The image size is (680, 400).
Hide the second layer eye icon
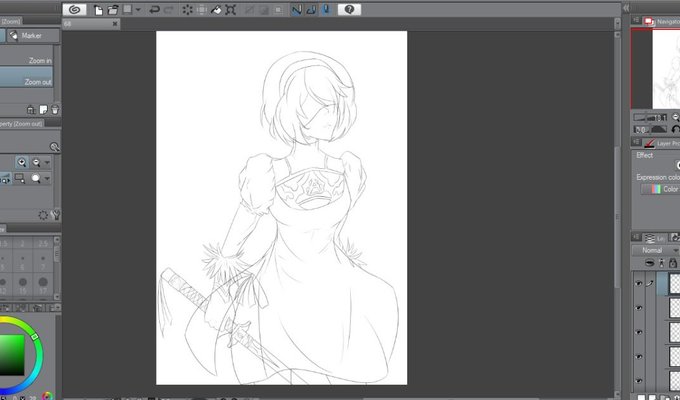click(639, 308)
